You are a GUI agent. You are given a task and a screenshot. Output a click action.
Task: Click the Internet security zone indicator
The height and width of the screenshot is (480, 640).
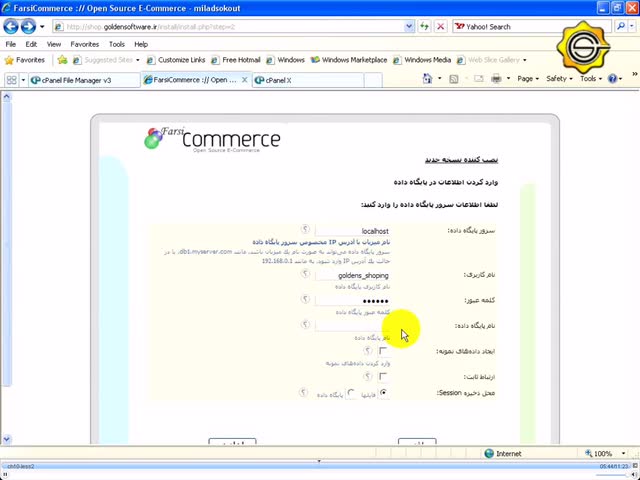pos(503,453)
